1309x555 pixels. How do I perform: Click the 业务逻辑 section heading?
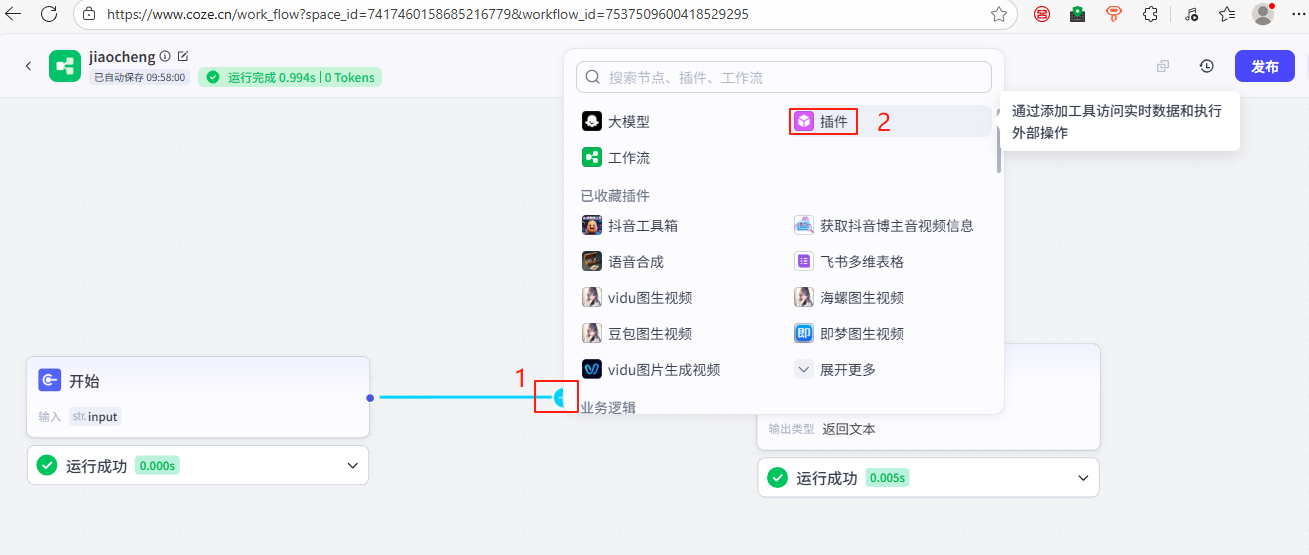click(x=608, y=406)
